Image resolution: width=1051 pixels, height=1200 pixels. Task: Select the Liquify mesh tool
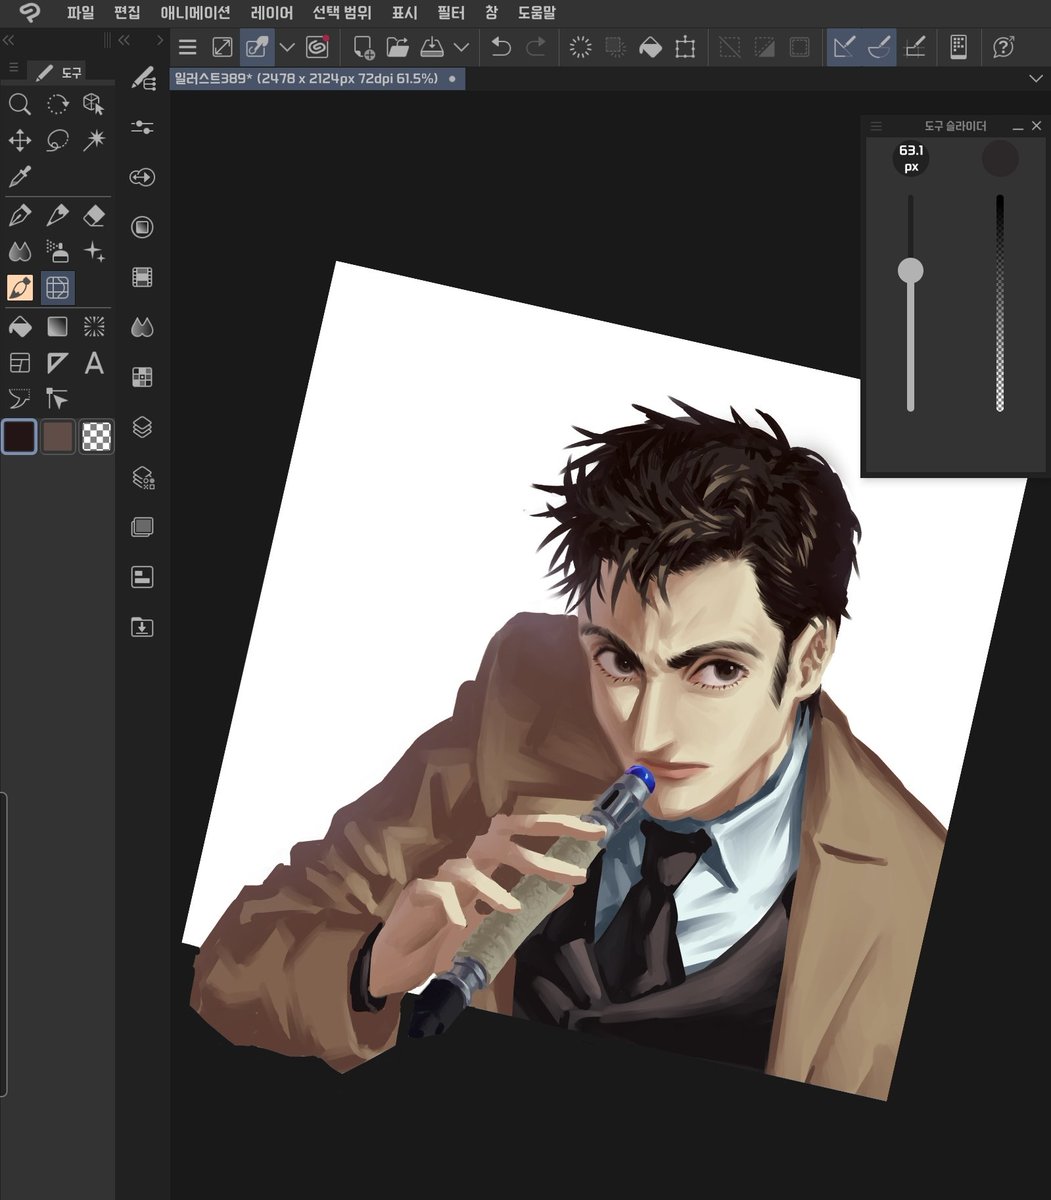(58, 288)
